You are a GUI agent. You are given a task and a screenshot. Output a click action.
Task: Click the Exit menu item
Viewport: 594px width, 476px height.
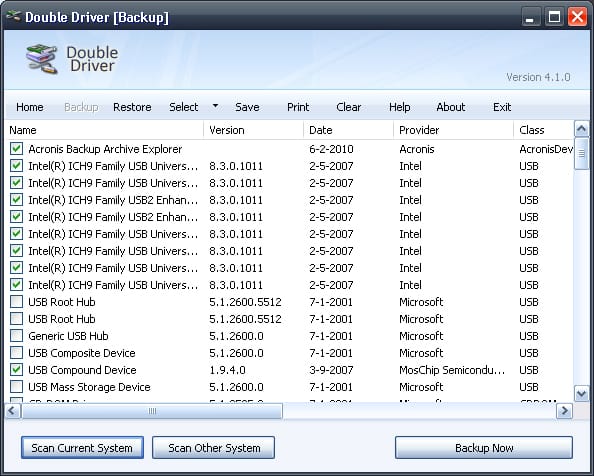coord(502,107)
